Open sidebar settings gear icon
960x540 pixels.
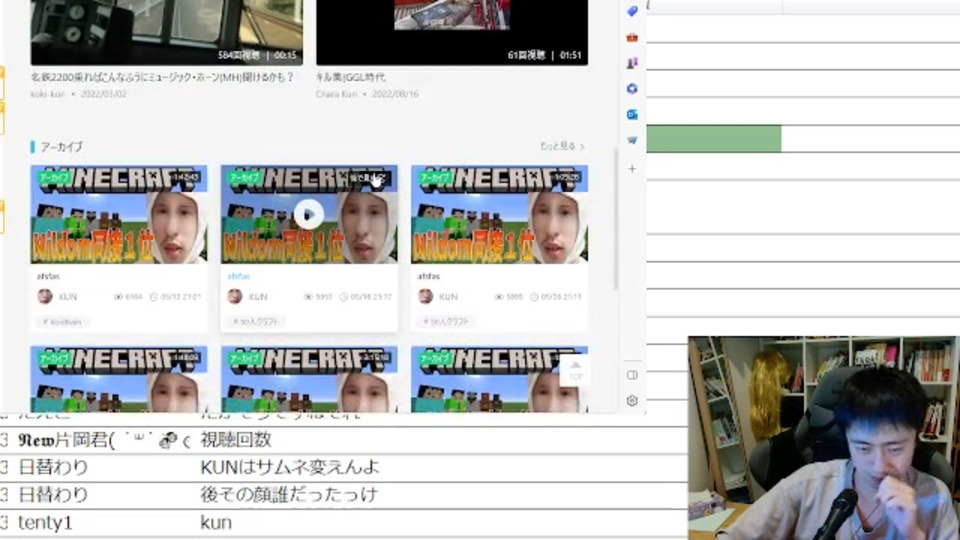pyautogui.click(x=632, y=400)
